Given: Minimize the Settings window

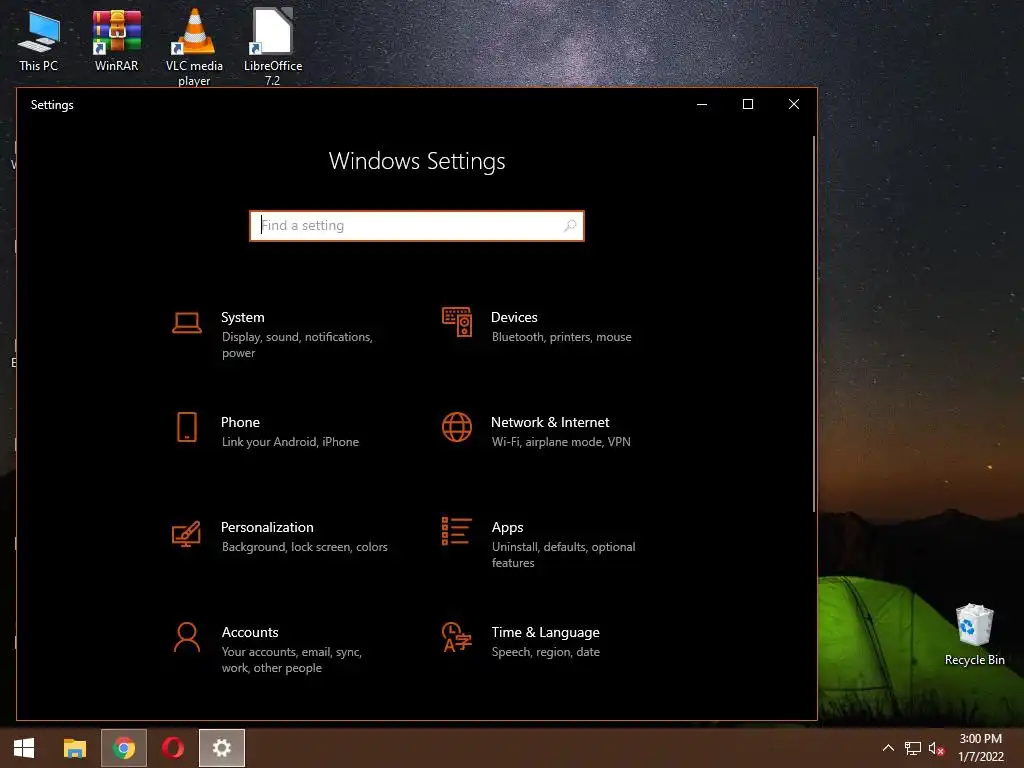Looking at the screenshot, I should pos(702,104).
